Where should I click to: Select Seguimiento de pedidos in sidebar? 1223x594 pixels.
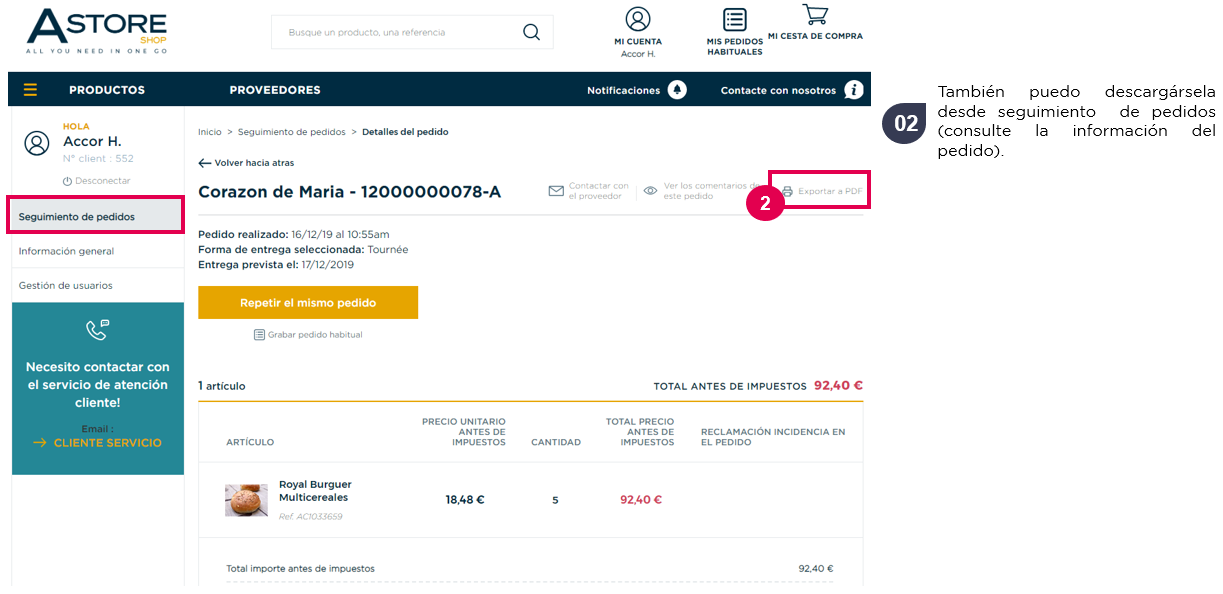[96, 216]
